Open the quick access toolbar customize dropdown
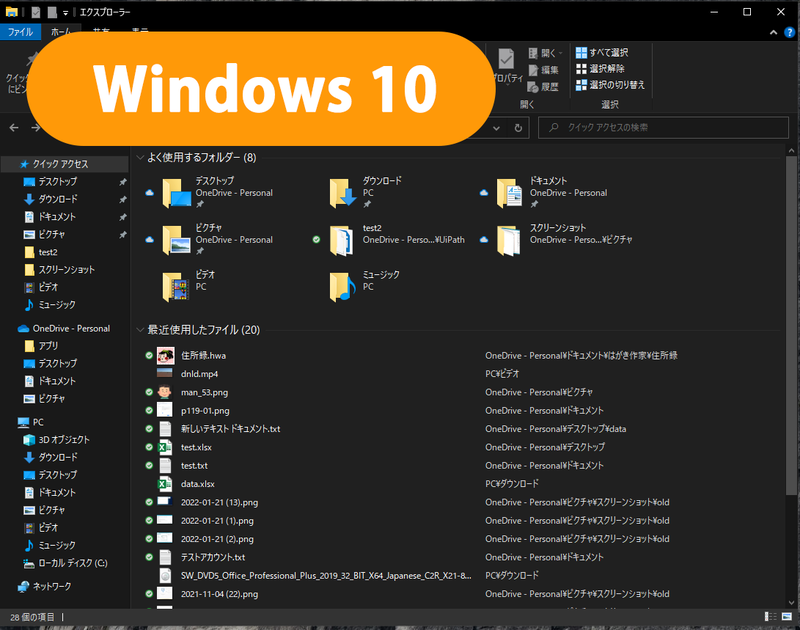 (65, 13)
